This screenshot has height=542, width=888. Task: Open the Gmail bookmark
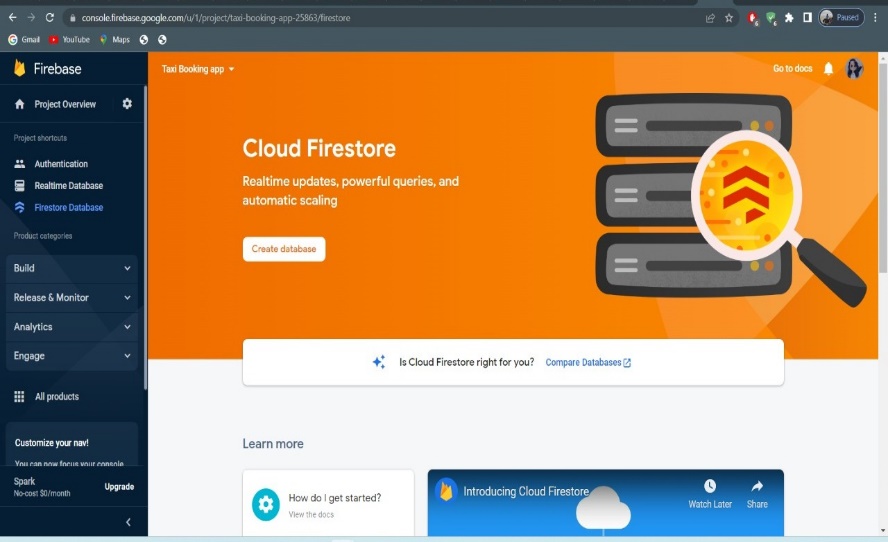(24, 40)
